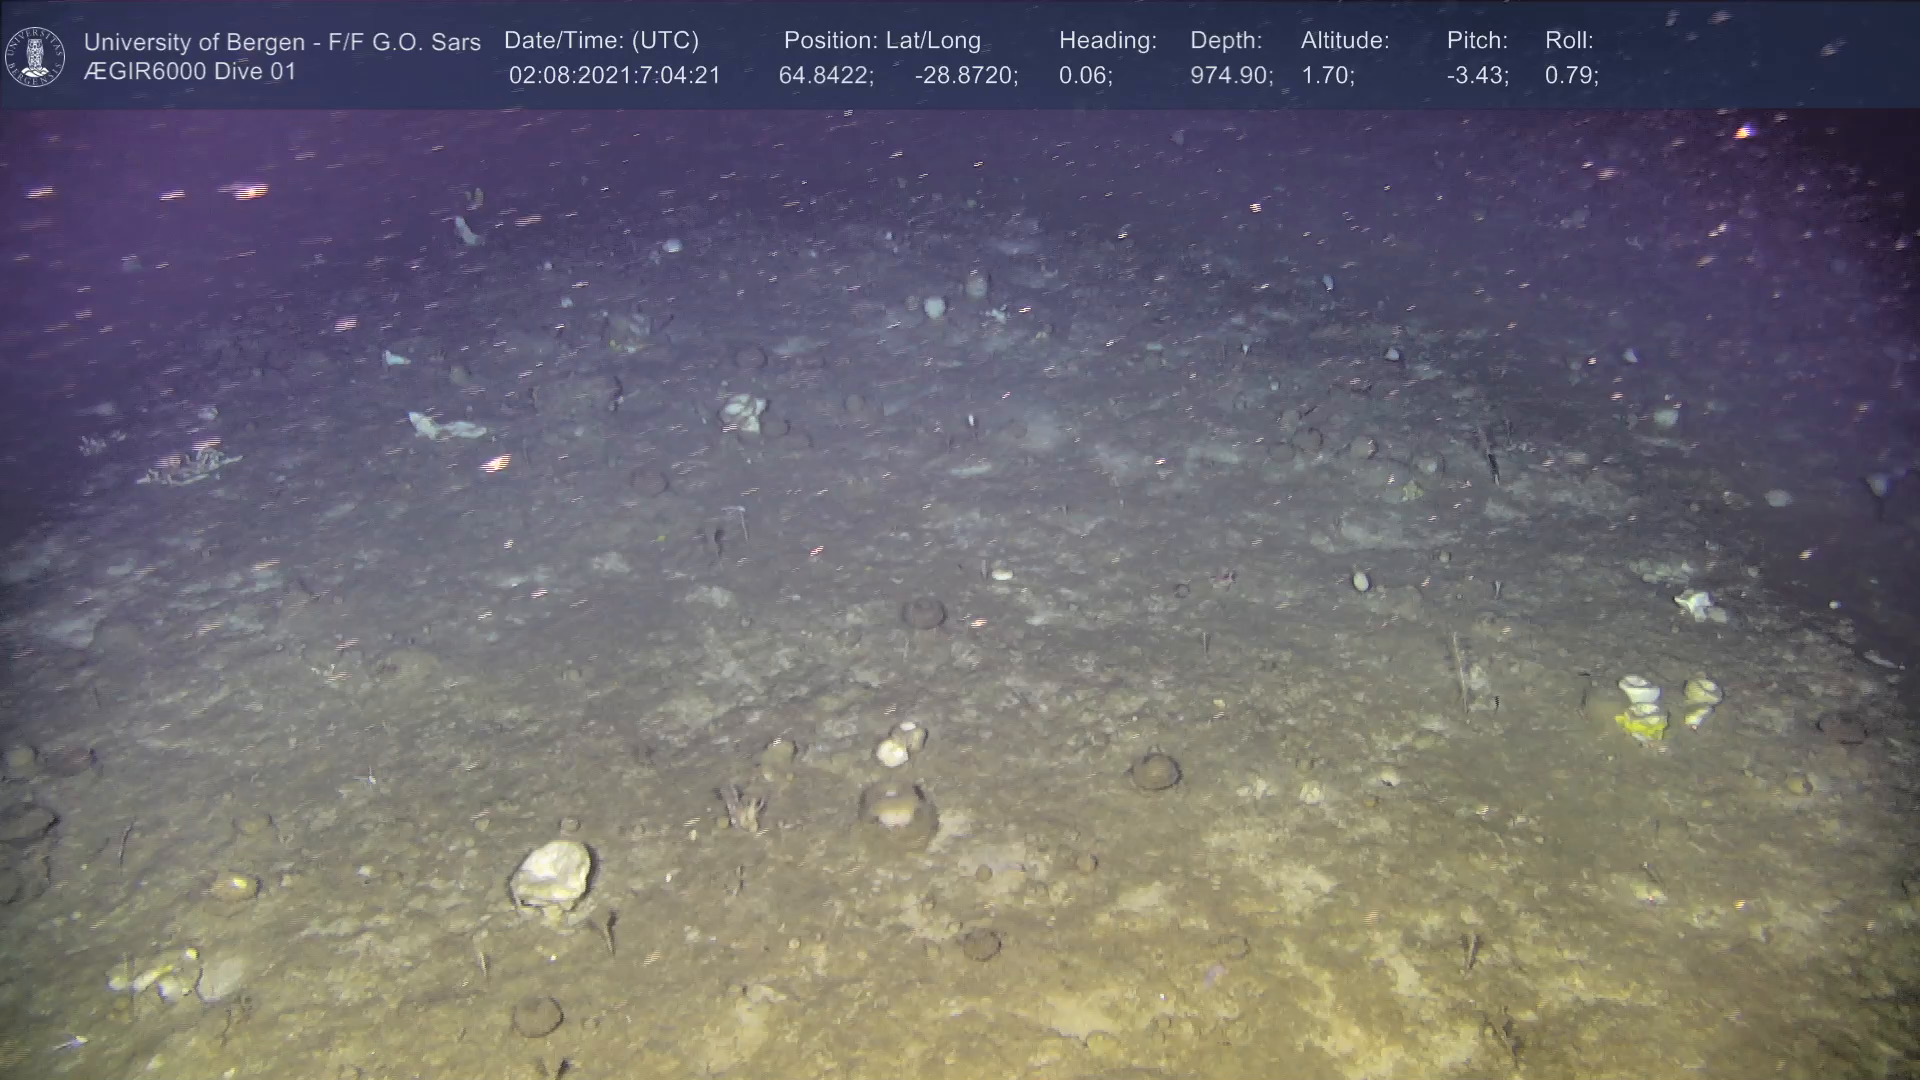
Task: Select the depth value 974.90
Action: coord(1230,76)
